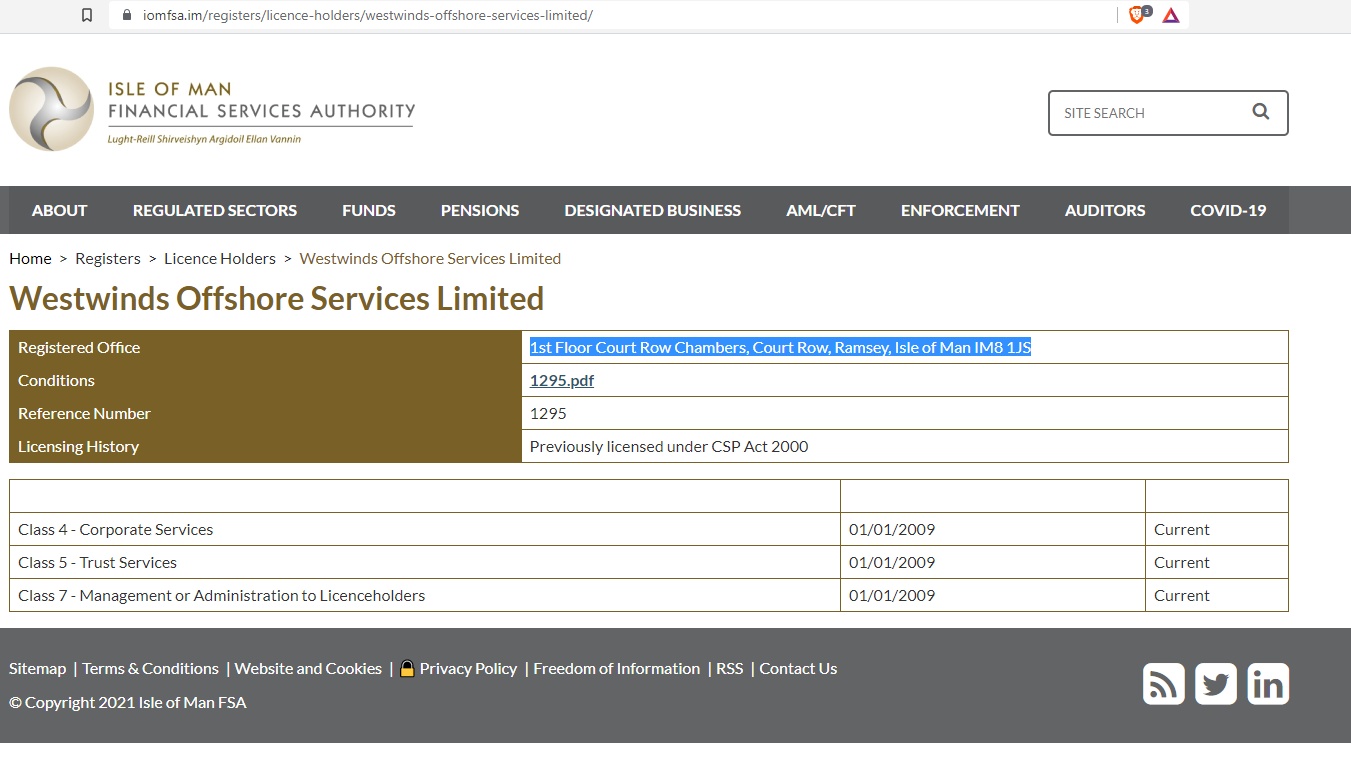Click the search magnifier icon

point(1260,112)
